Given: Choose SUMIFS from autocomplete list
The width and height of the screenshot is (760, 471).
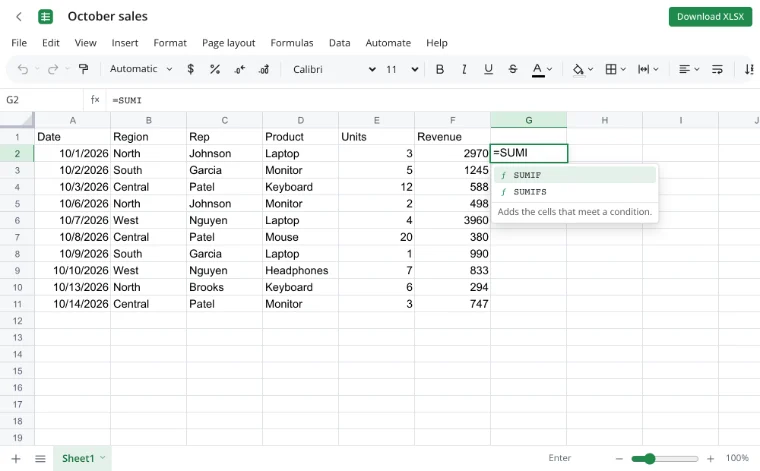Looking at the screenshot, I should click(575, 192).
